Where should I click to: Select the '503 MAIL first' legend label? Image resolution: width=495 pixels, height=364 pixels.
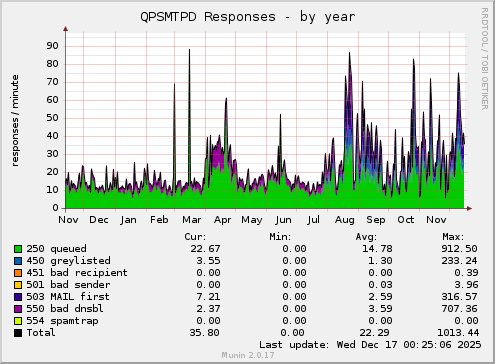click(68, 297)
